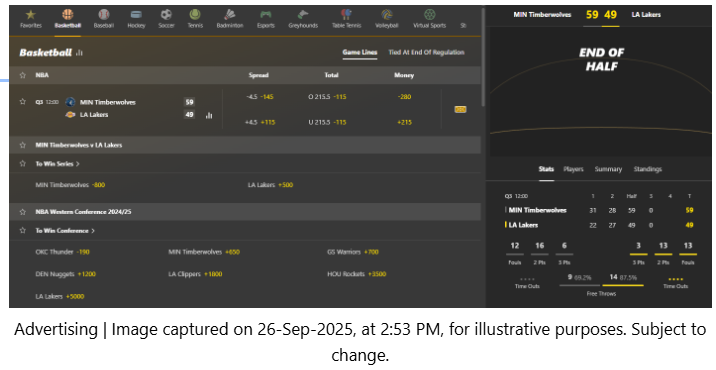Pick LA Lakers +5000 to win conference

tap(60, 296)
